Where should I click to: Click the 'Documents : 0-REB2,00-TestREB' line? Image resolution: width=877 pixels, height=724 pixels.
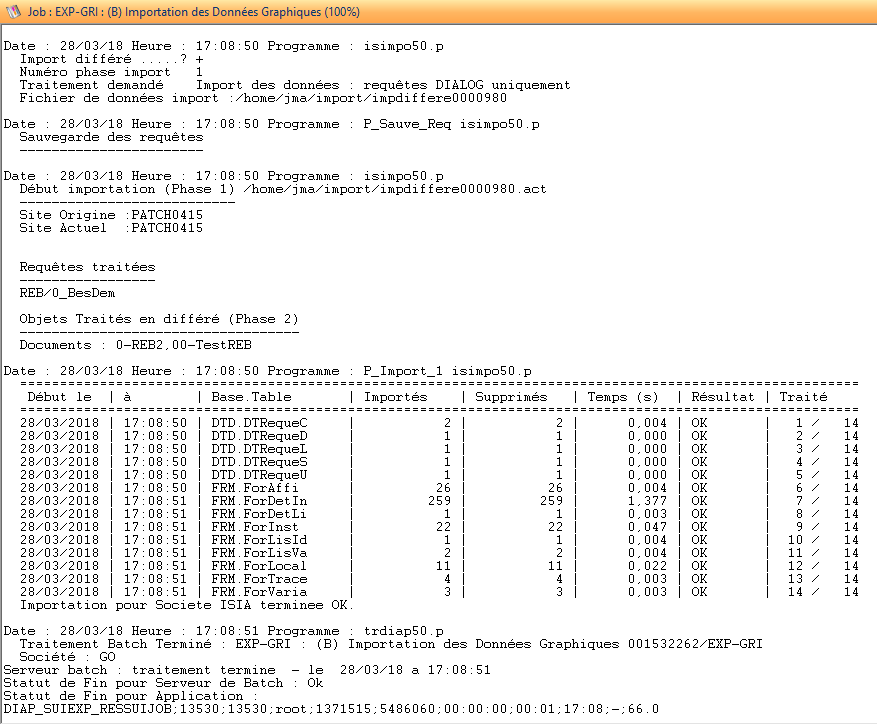(x=135, y=345)
